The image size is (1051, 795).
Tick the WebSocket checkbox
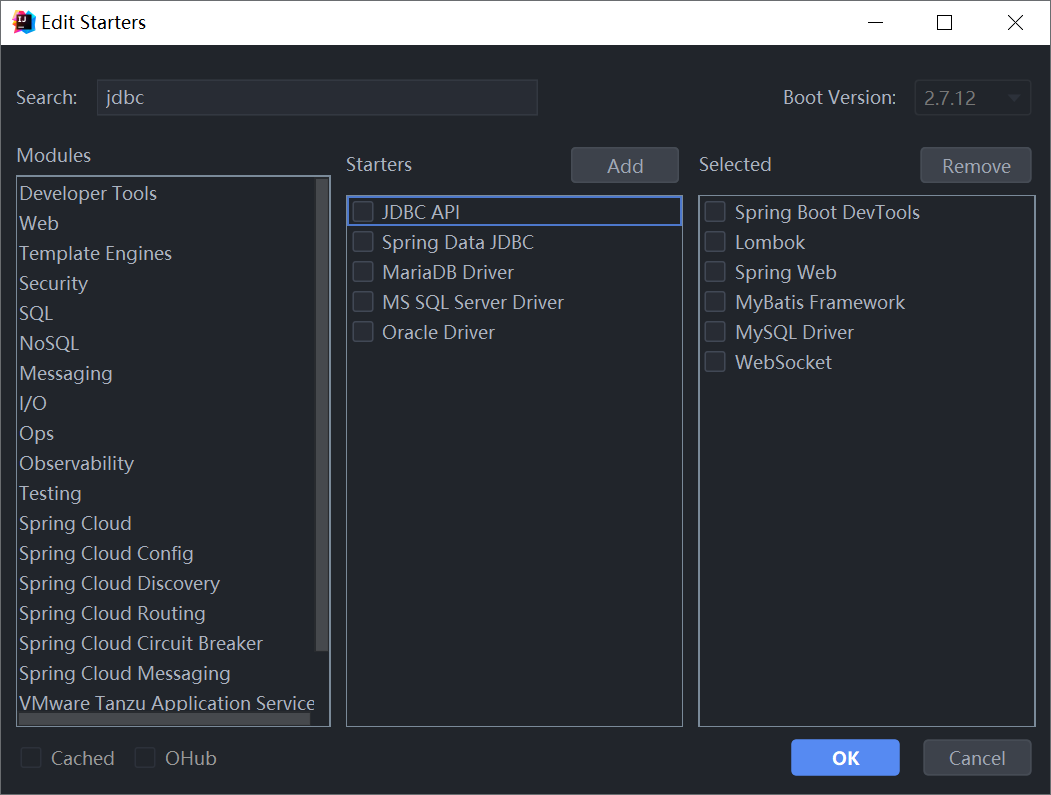715,362
